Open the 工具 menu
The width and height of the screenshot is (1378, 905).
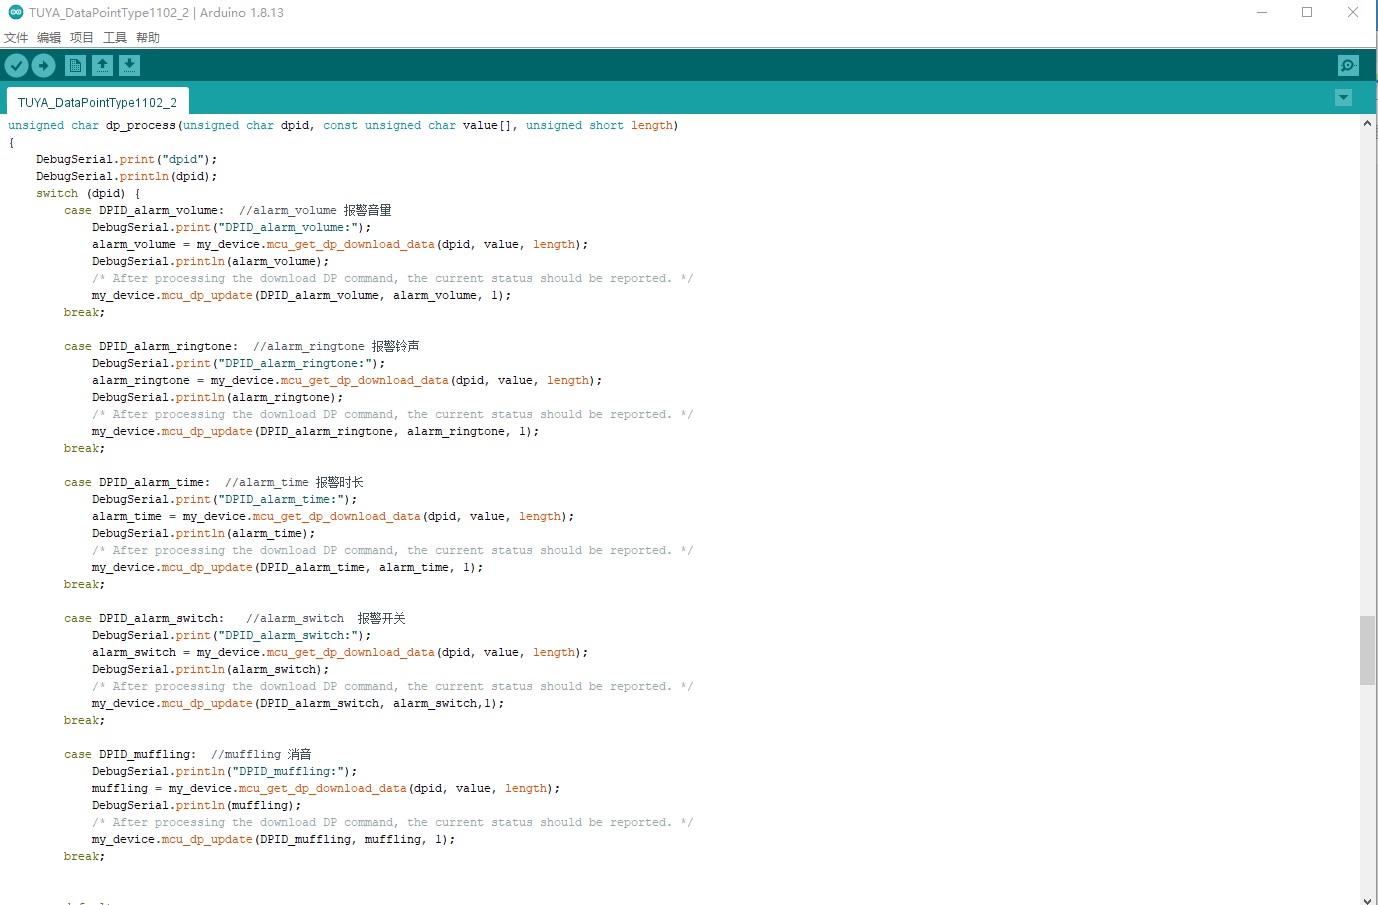click(115, 37)
